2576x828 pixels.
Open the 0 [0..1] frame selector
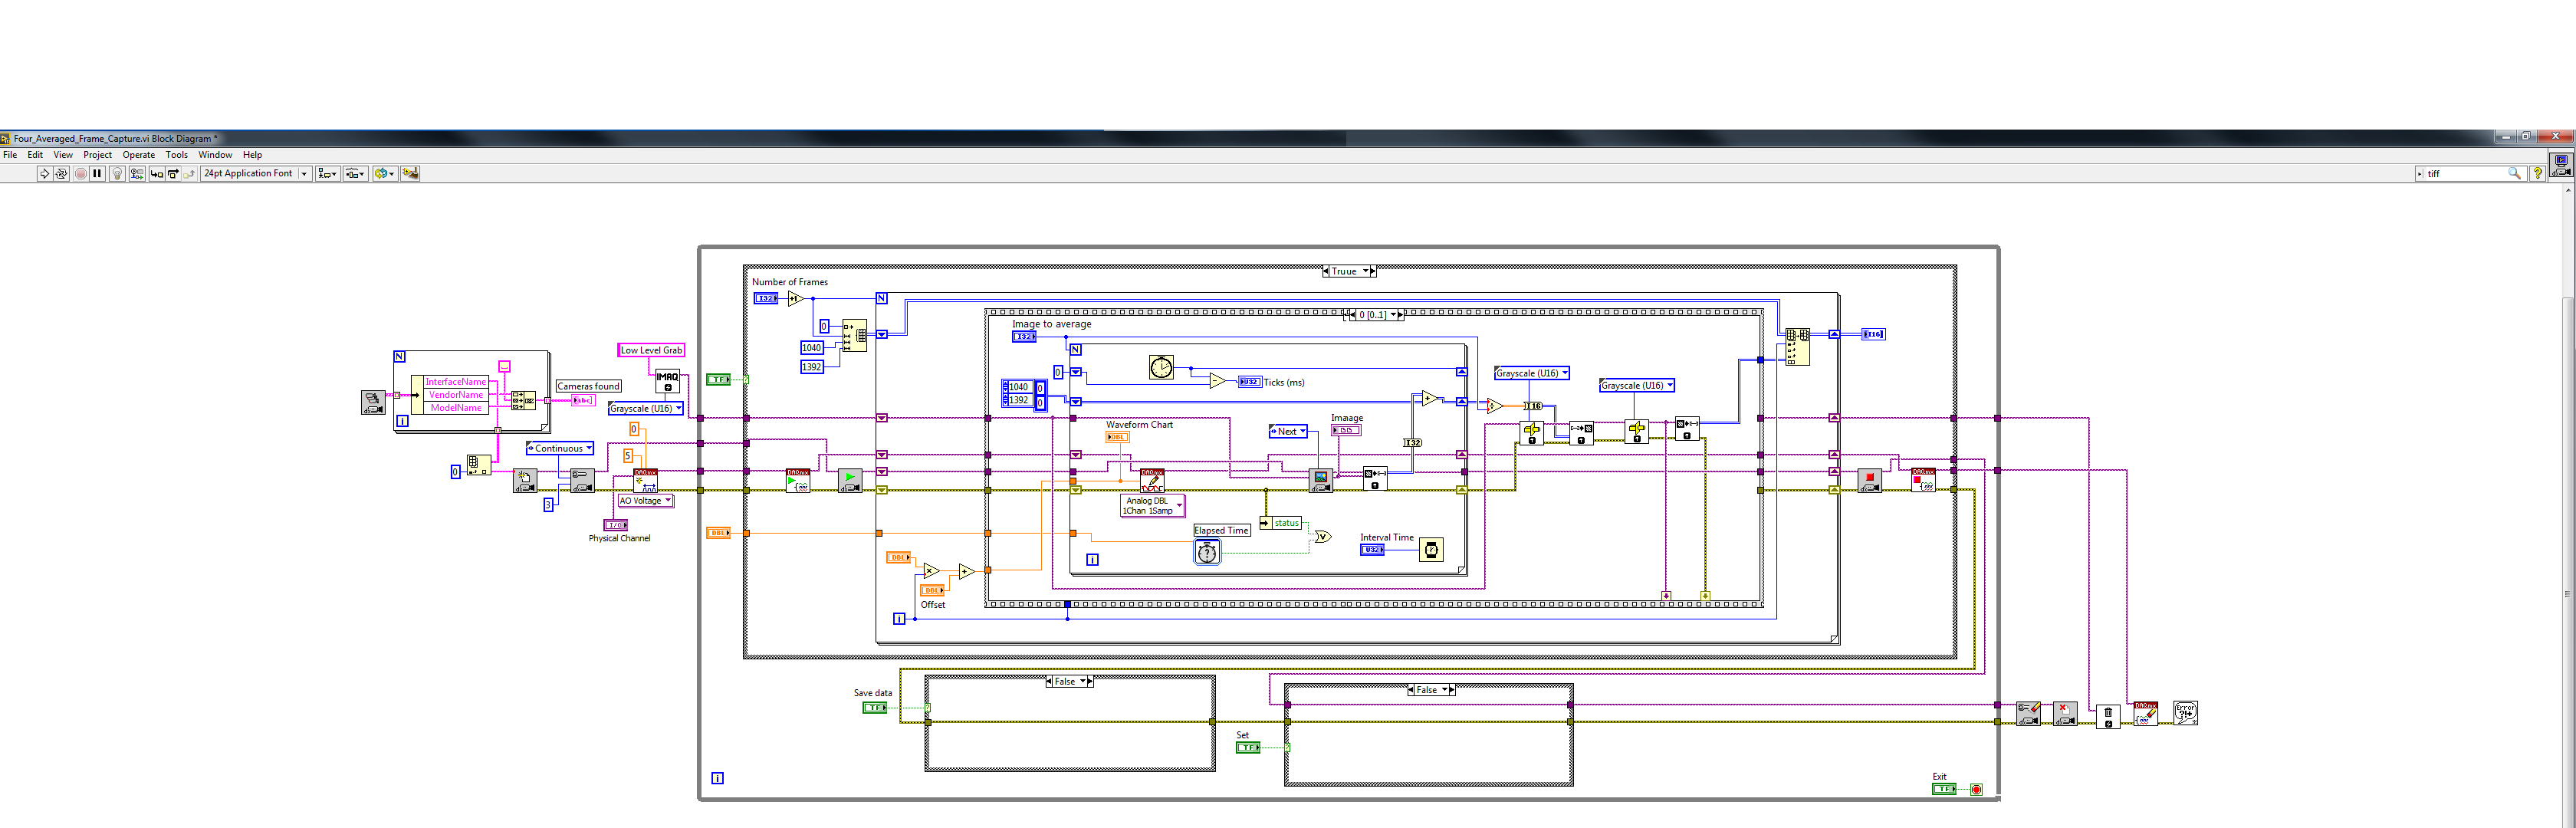click(x=1375, y=315)
